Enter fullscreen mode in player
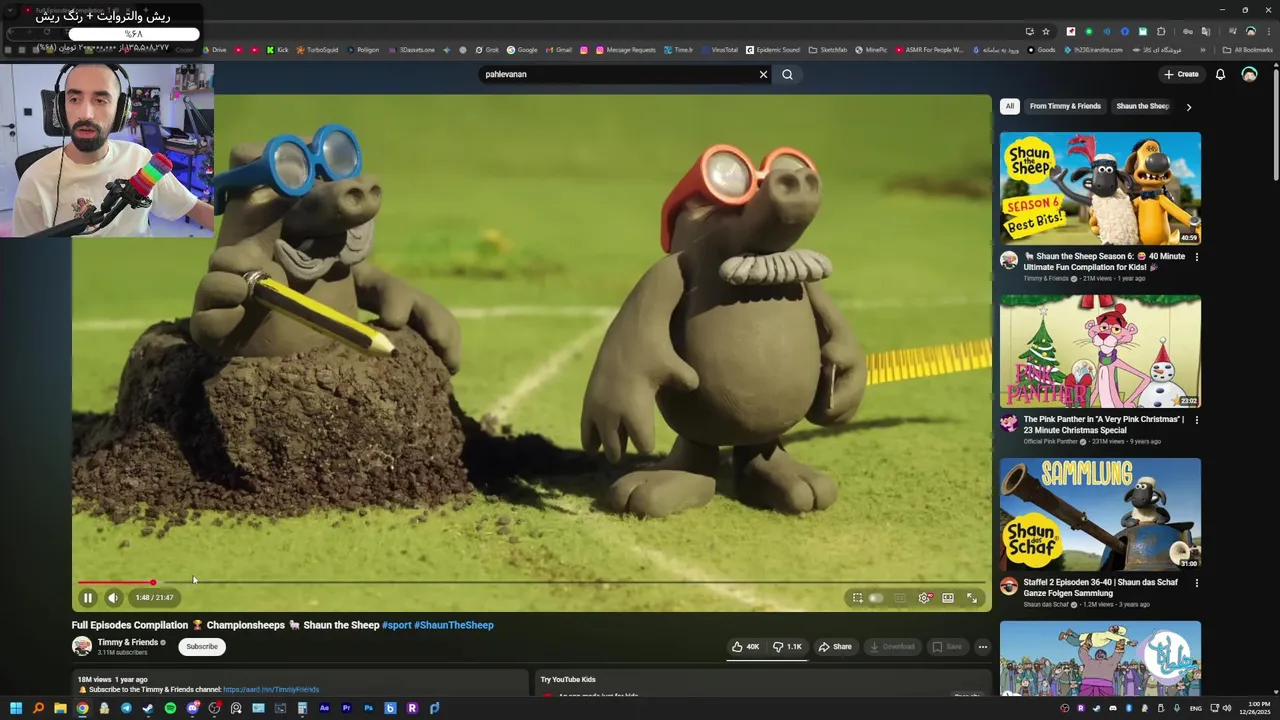 coord(972,598)
